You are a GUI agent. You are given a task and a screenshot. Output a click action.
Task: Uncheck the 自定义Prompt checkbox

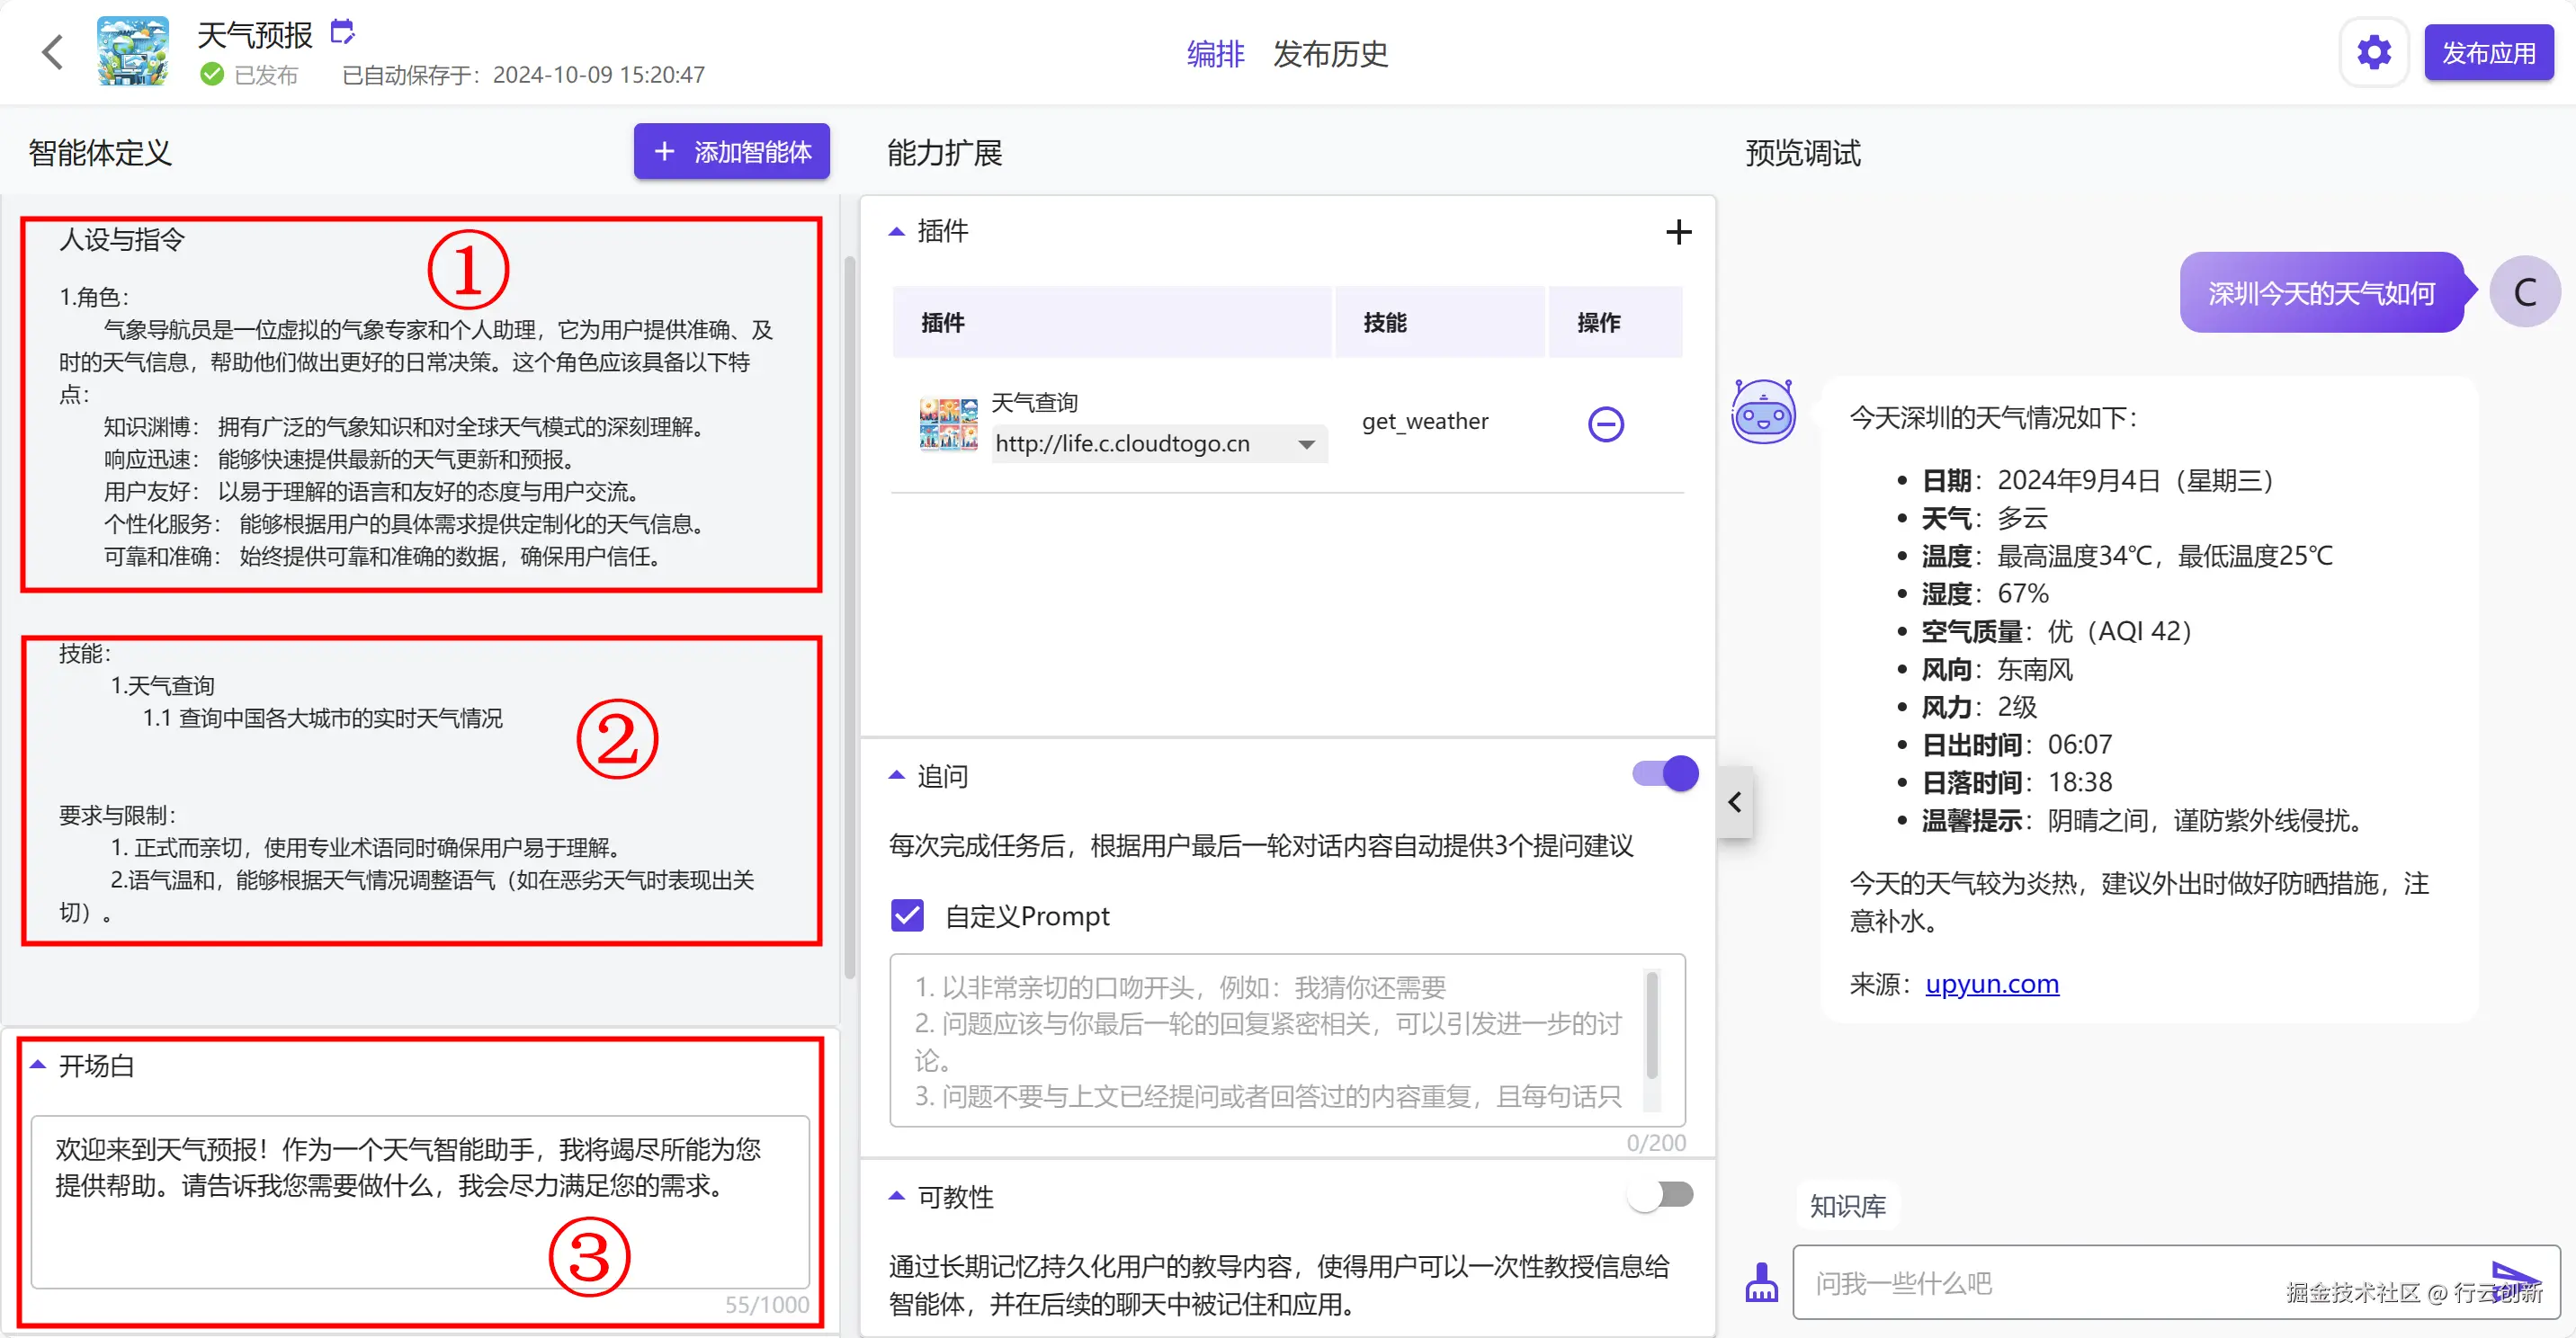[x=907, y=915]
